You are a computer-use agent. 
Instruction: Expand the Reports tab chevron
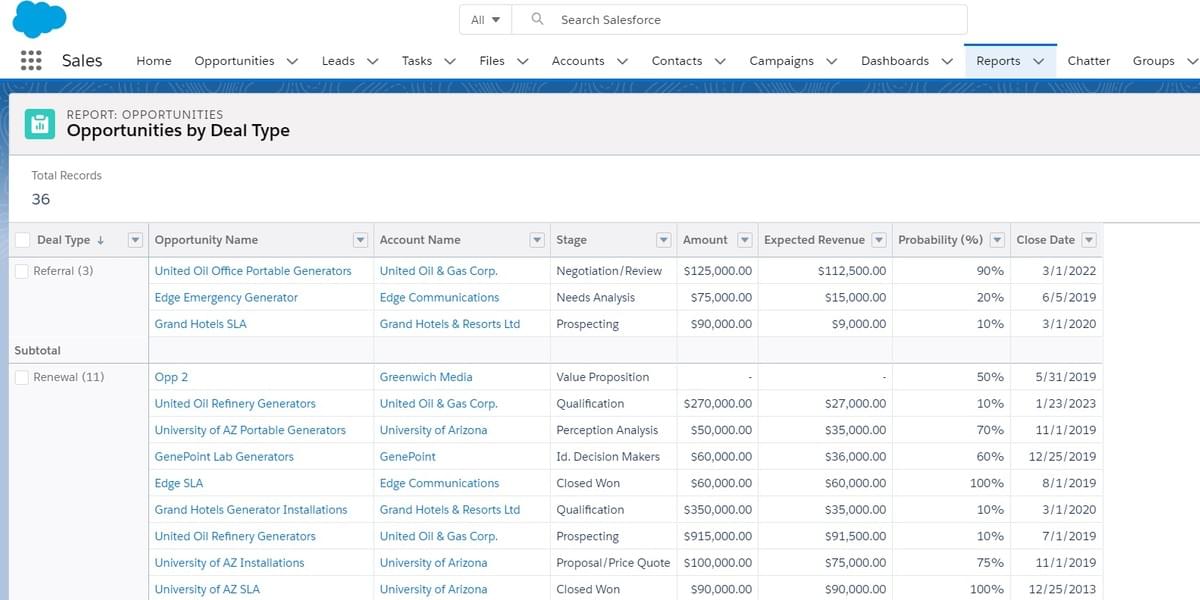coord(1038,61)
